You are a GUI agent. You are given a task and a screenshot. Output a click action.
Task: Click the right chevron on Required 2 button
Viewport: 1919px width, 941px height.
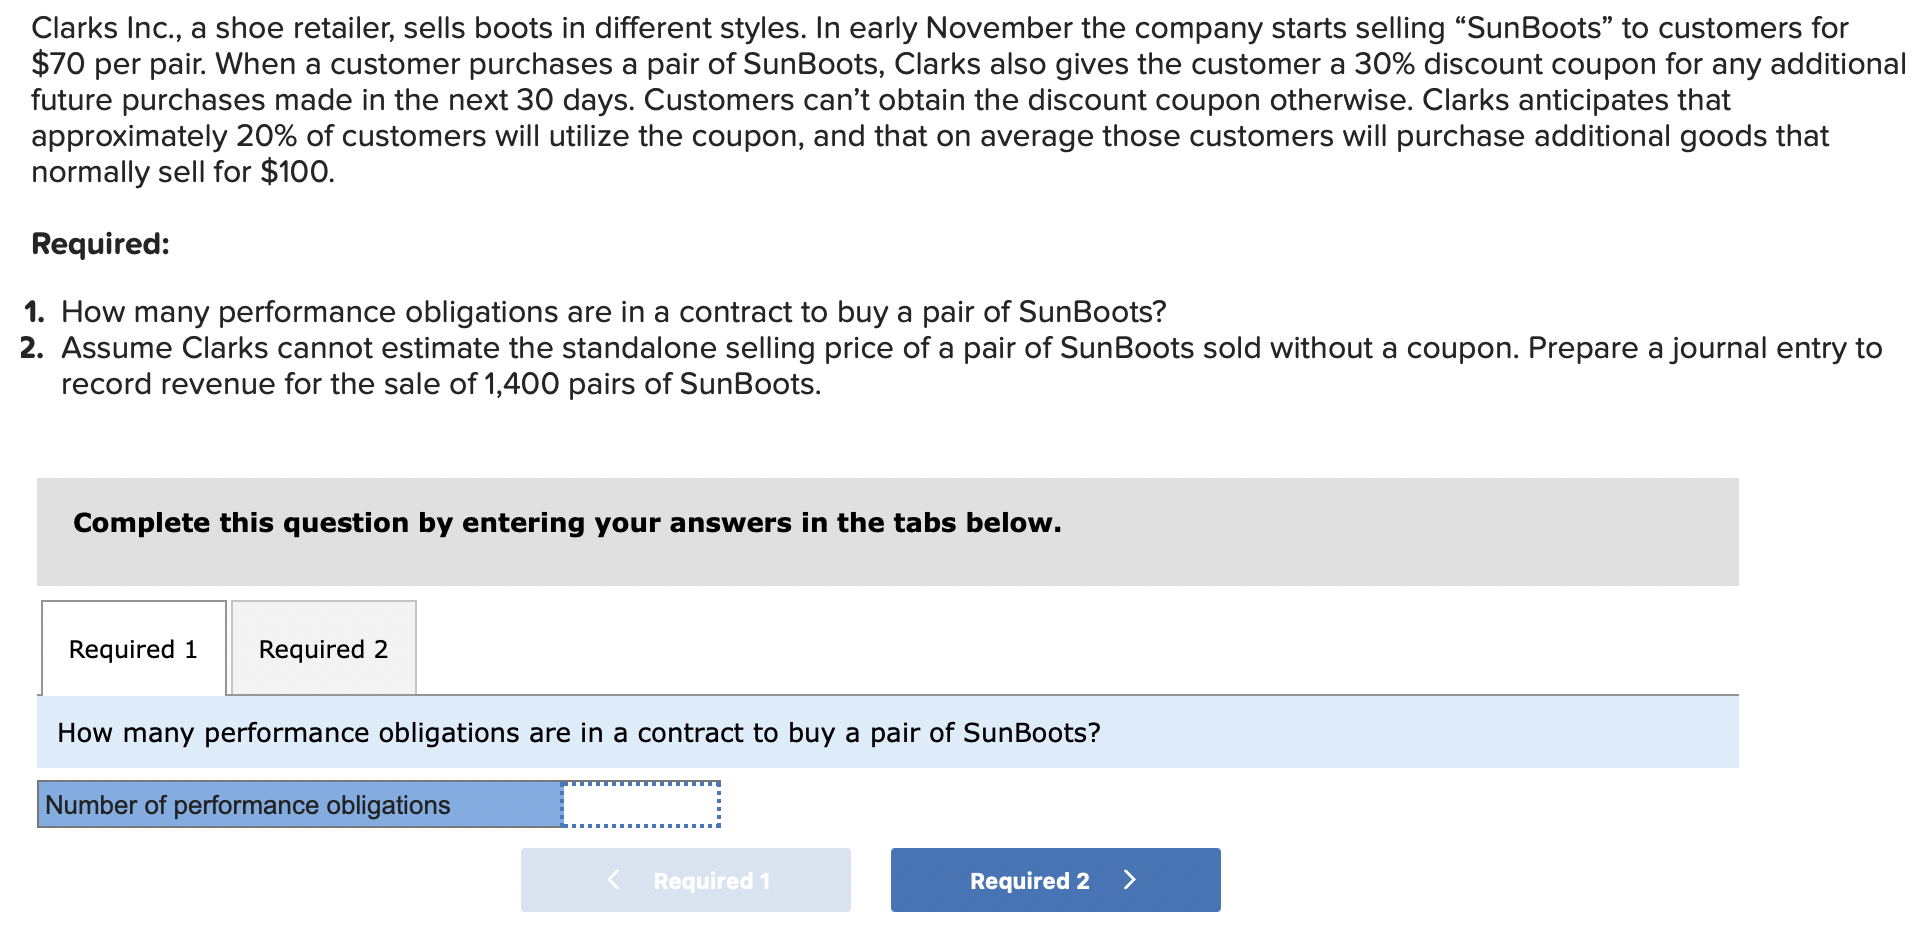pos(1130,880)
